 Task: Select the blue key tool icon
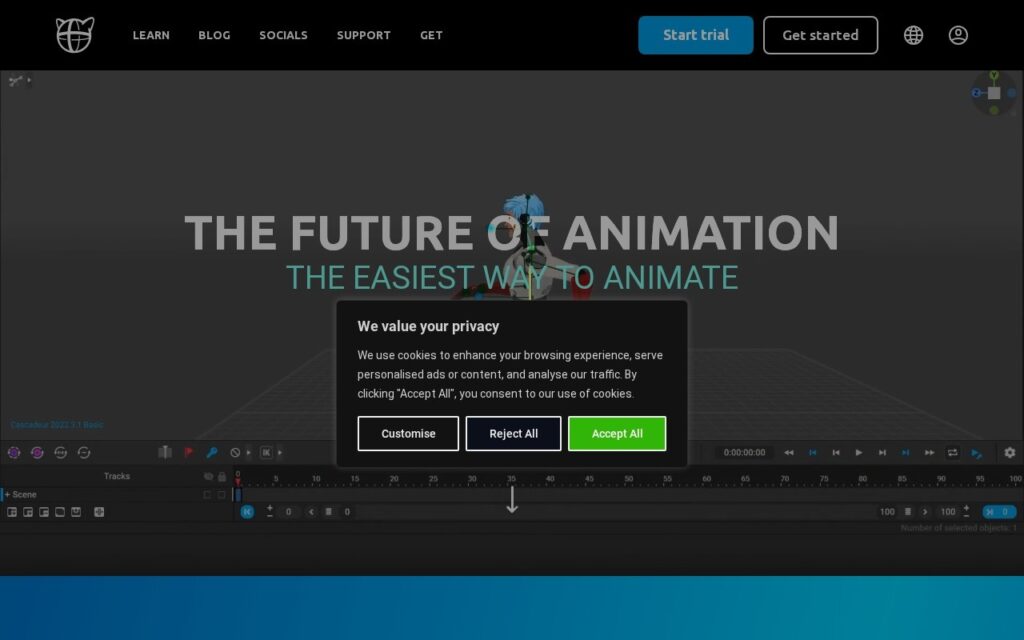212,452
